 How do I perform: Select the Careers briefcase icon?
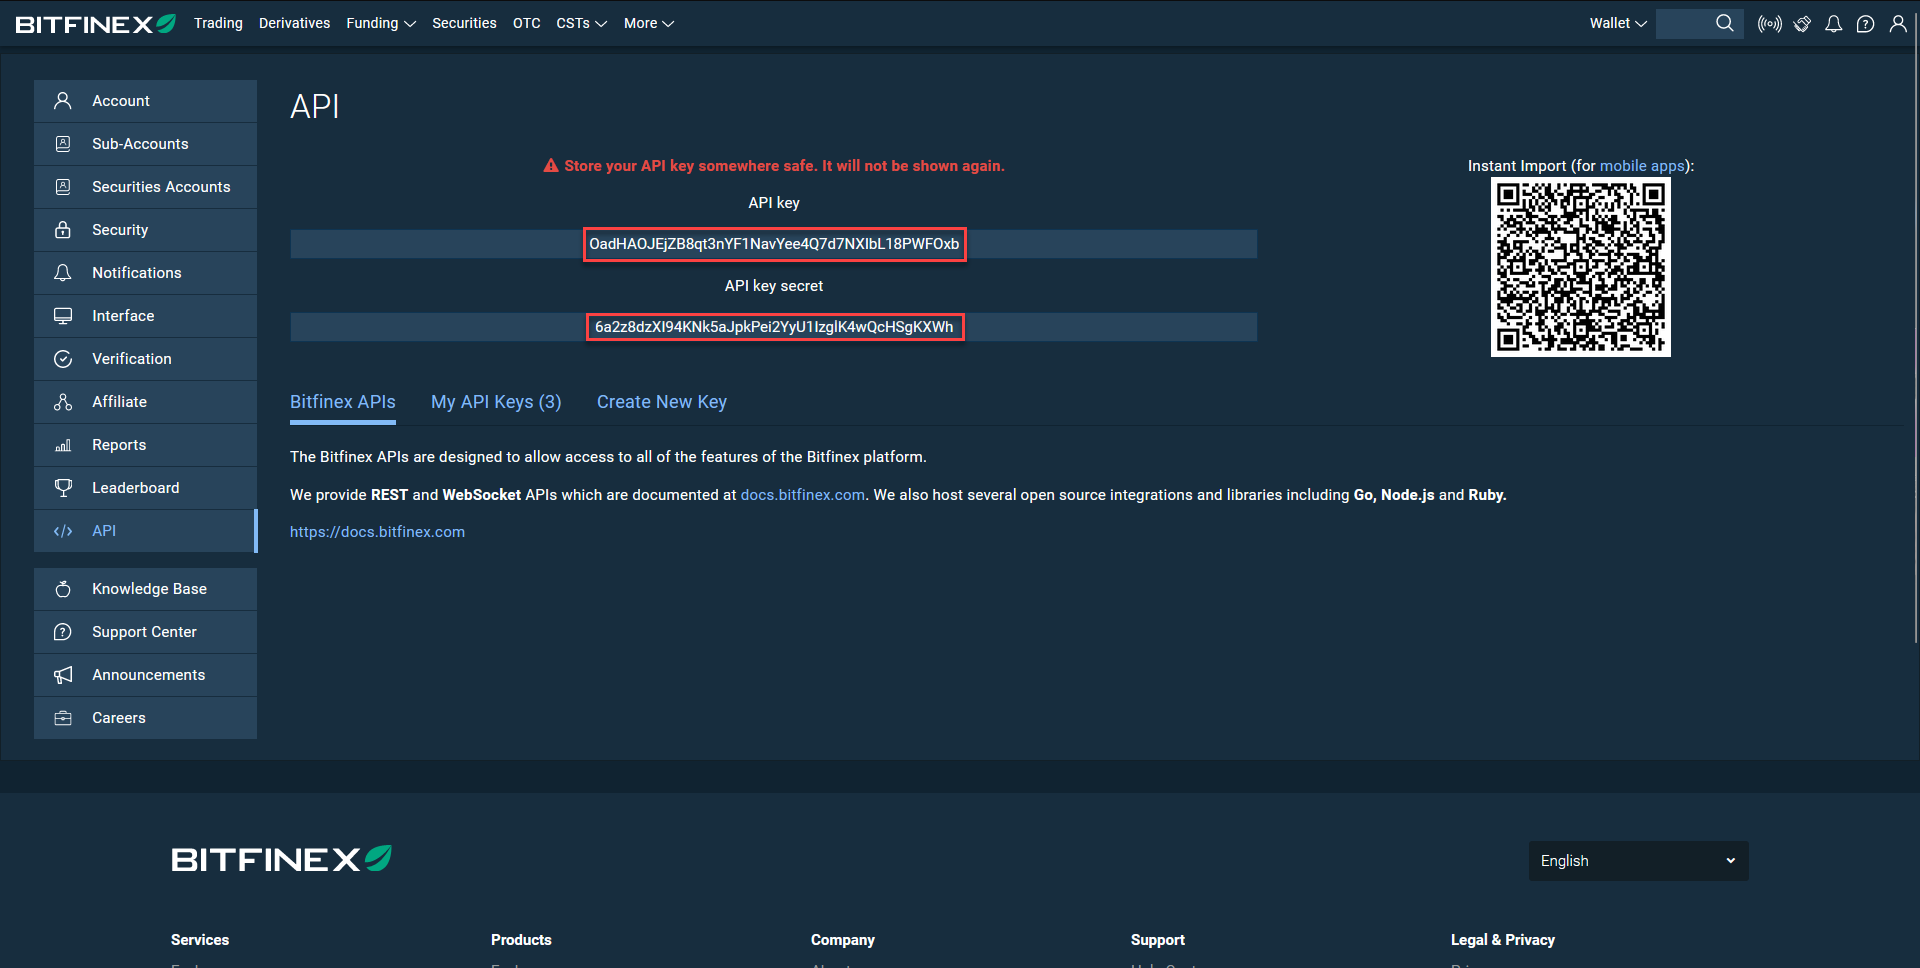tap(63, 717)
